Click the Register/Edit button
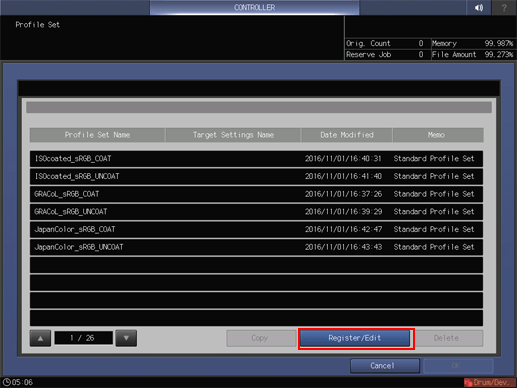The image size is (517, 388). (x=355, y=338)
